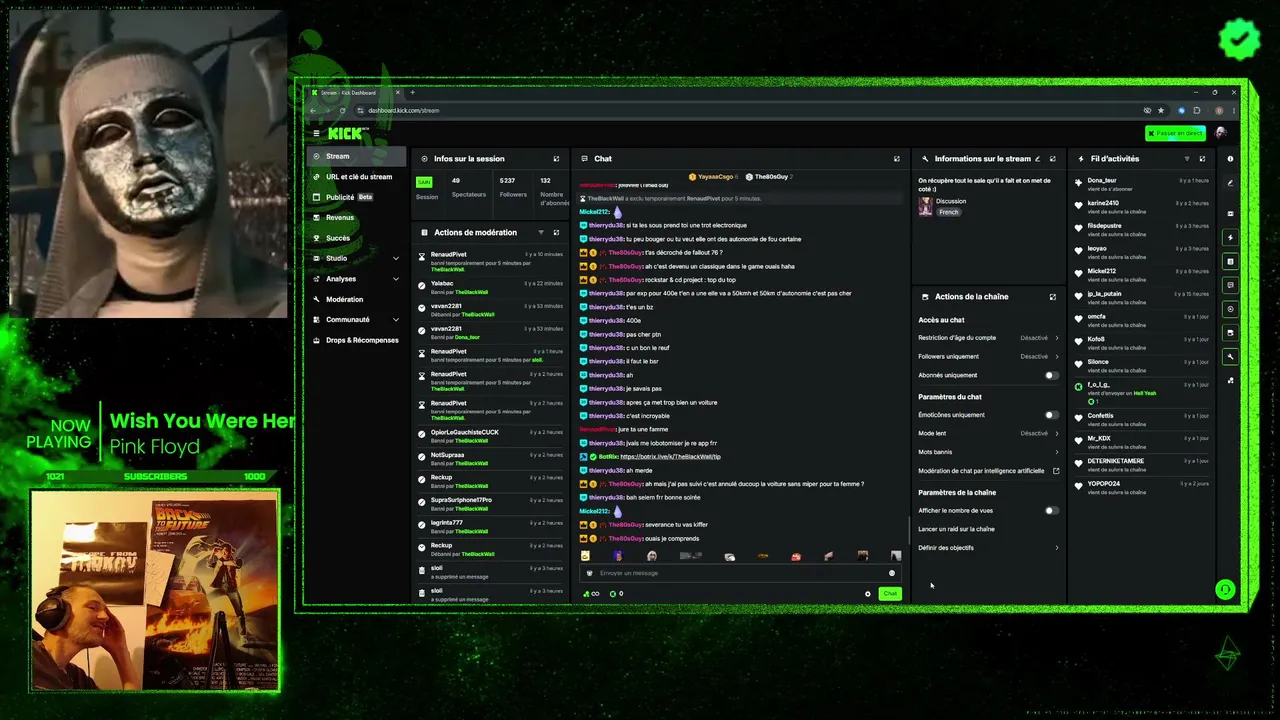Screen dimensions: 1280x720
Task: Expand the Informations sur le stream panel
Action: point(1052,159)
